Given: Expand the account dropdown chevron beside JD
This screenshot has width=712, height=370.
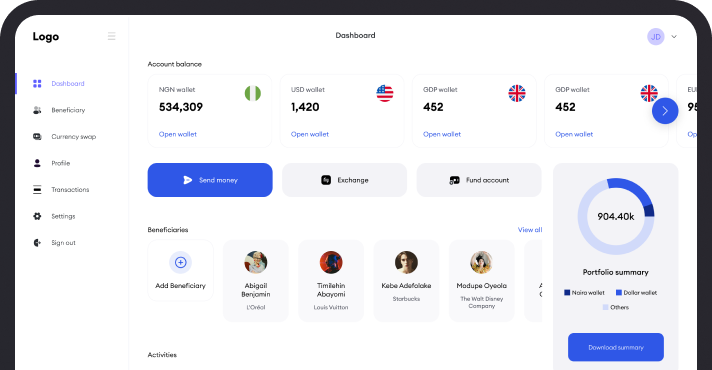Looking at the screenshot, I should [674, 37].
